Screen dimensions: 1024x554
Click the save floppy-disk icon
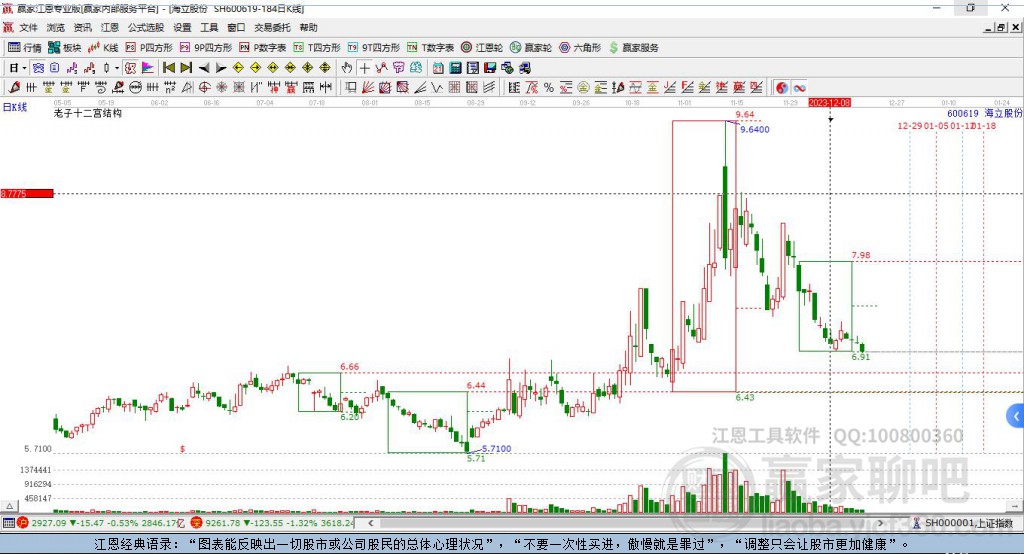point(490,68)
